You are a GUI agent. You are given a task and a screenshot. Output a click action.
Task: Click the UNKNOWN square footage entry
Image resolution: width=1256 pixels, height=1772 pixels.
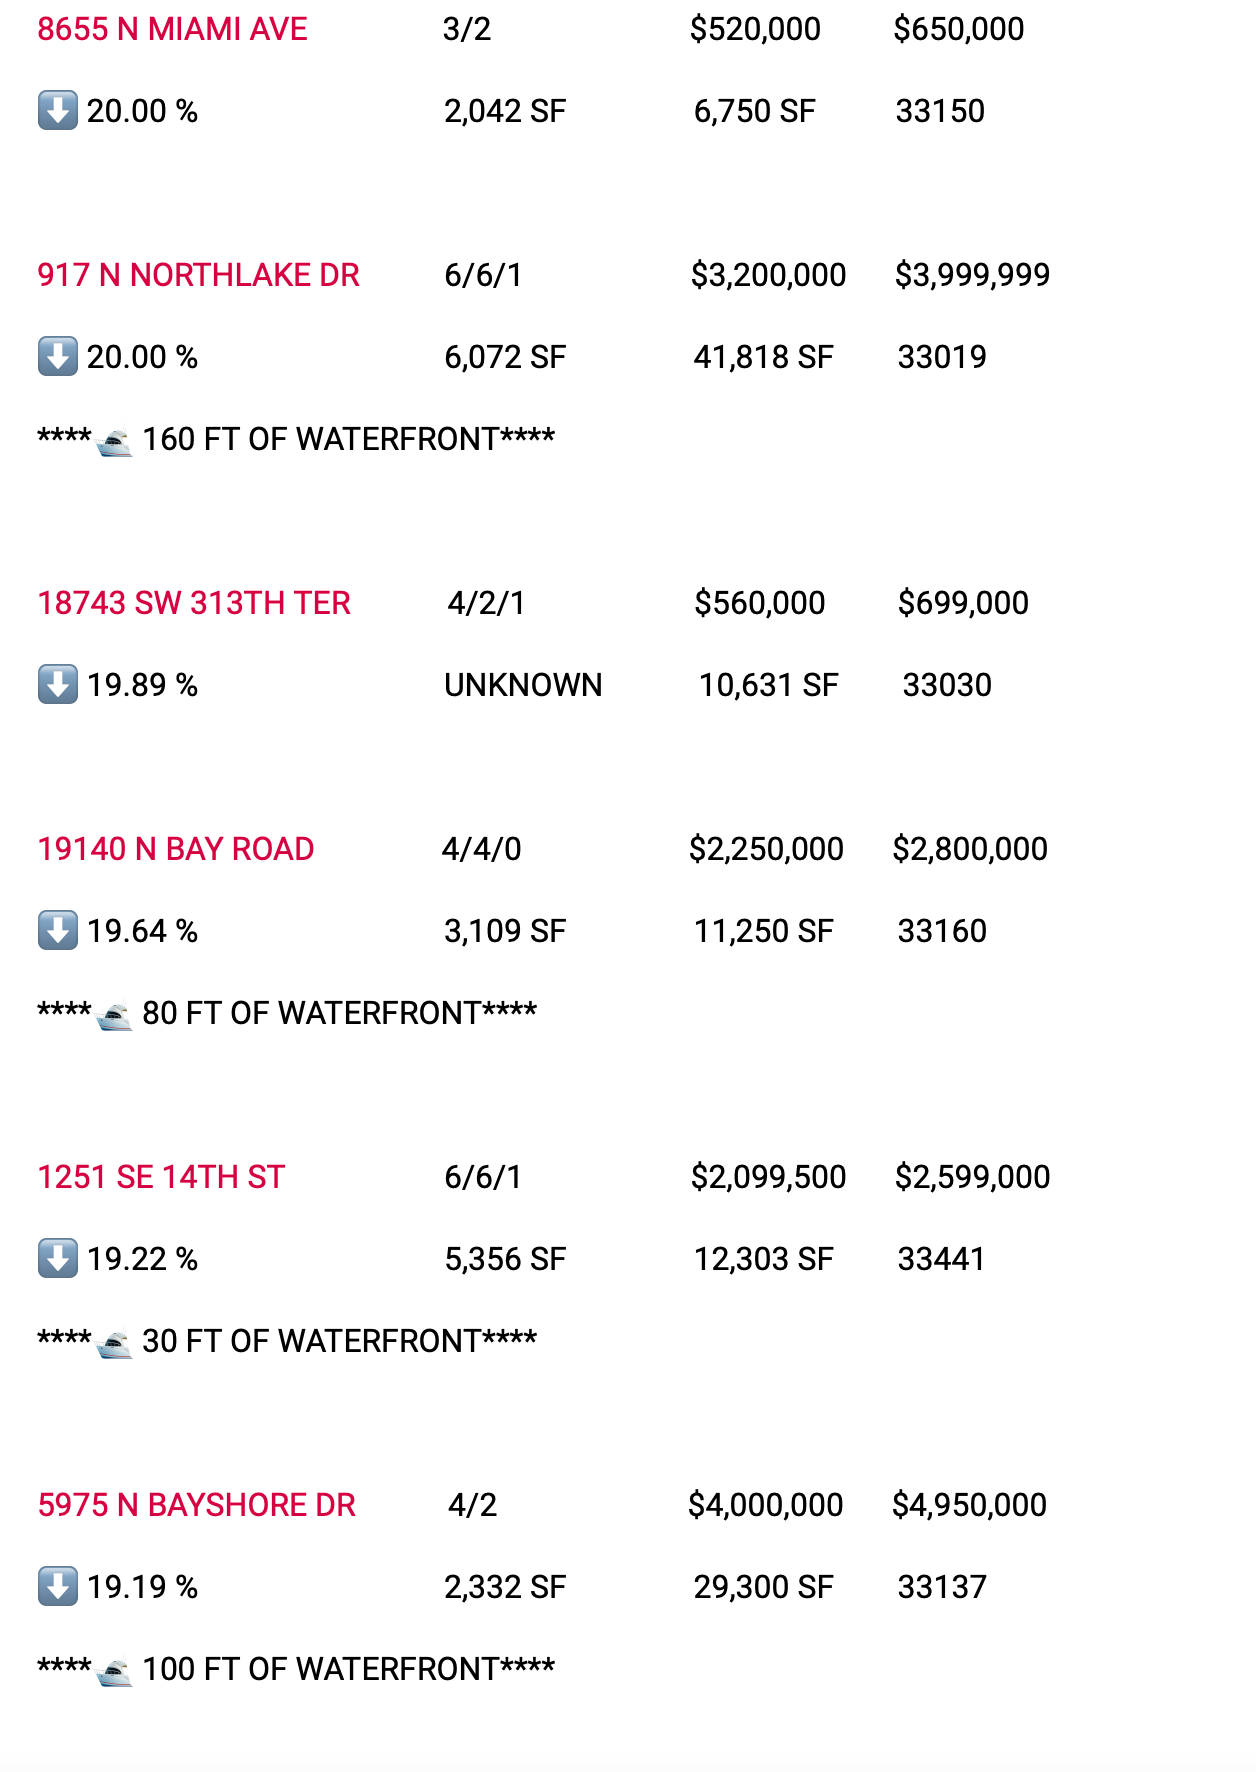(523, 685)
